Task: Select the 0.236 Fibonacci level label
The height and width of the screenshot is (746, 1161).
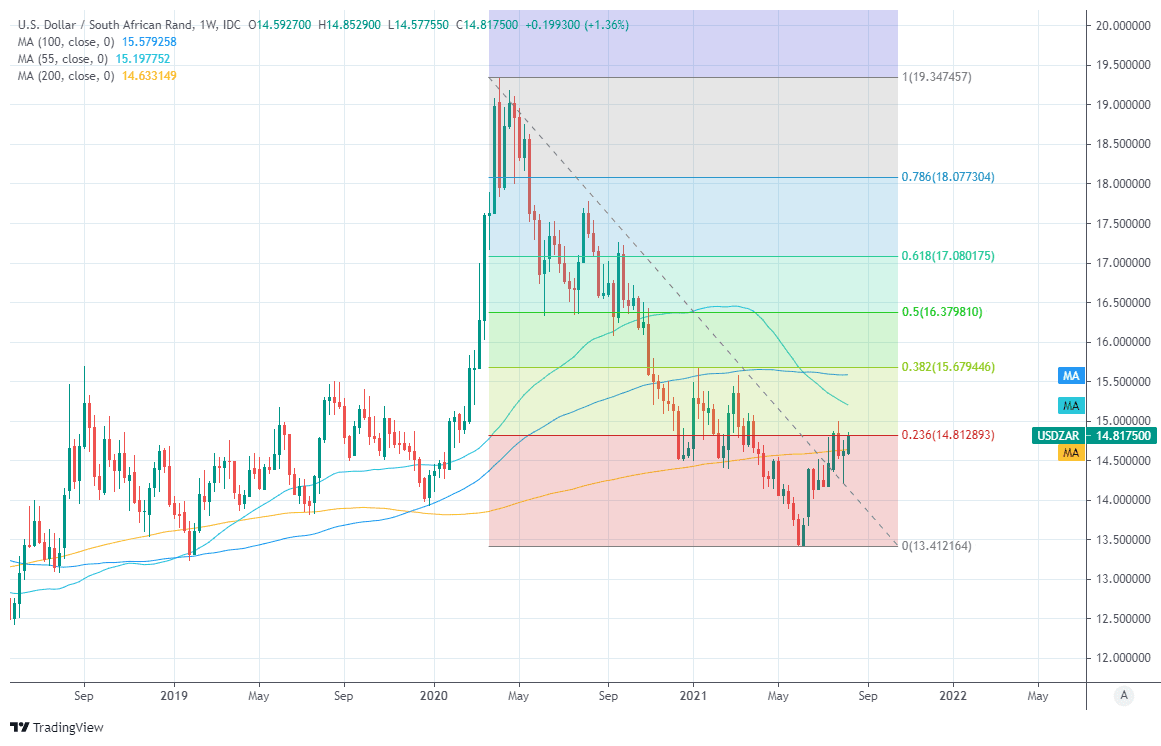Action: [948, 435]
